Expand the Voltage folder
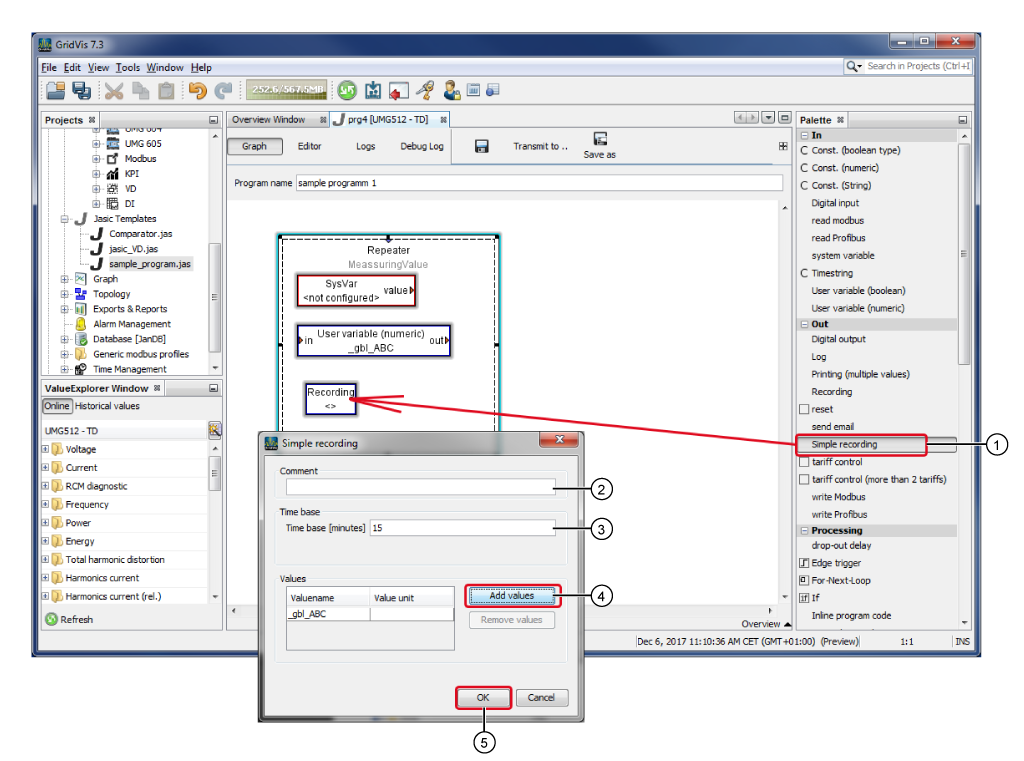Image resolution: width=1024 pixels, height=761 pixels. pyautogui.click(x=45, y=450)
